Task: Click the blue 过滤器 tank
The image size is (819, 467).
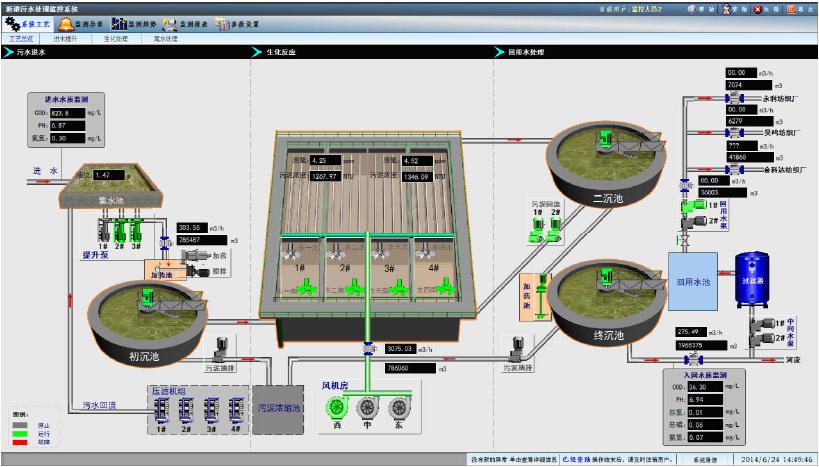Action: [751, 279]
